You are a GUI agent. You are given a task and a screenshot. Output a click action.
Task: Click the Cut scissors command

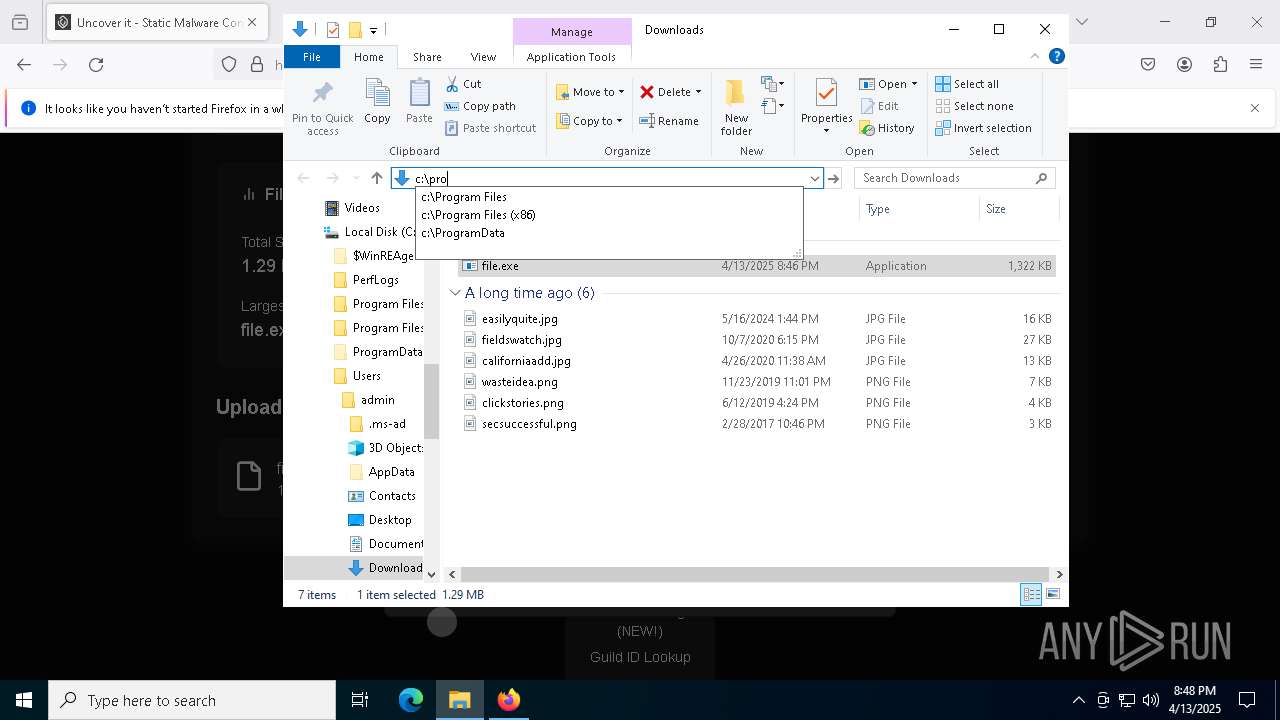(x=463, y=84)
